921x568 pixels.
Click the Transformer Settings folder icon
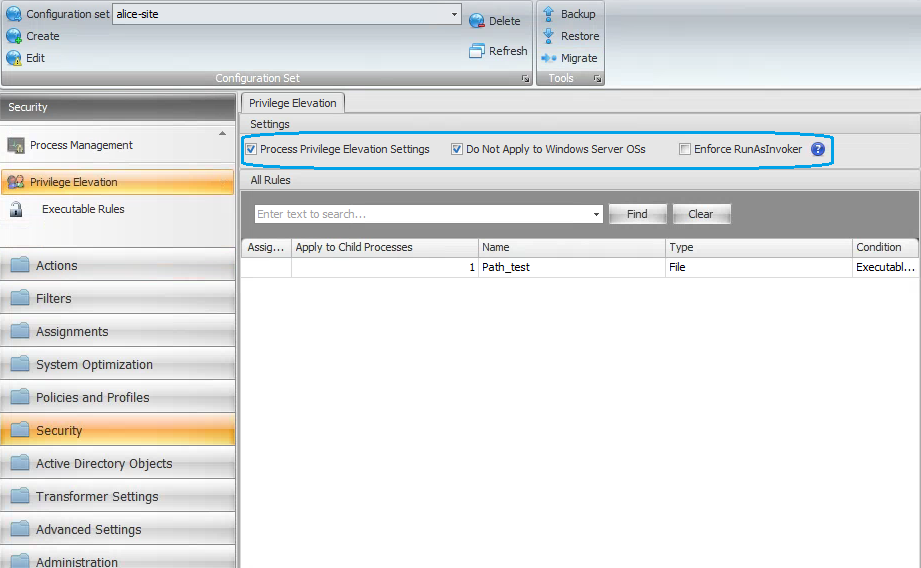coord(20,496)
